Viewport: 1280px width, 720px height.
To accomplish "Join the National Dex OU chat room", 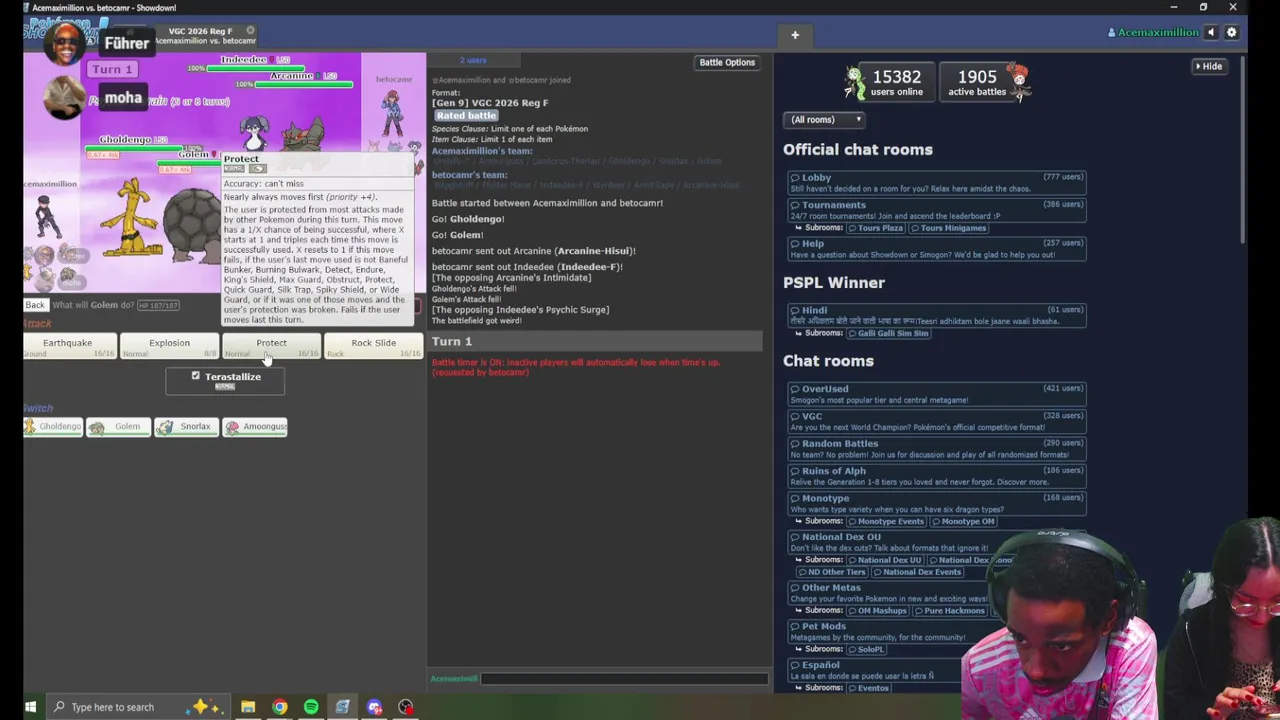I will (x=936, y=542).
